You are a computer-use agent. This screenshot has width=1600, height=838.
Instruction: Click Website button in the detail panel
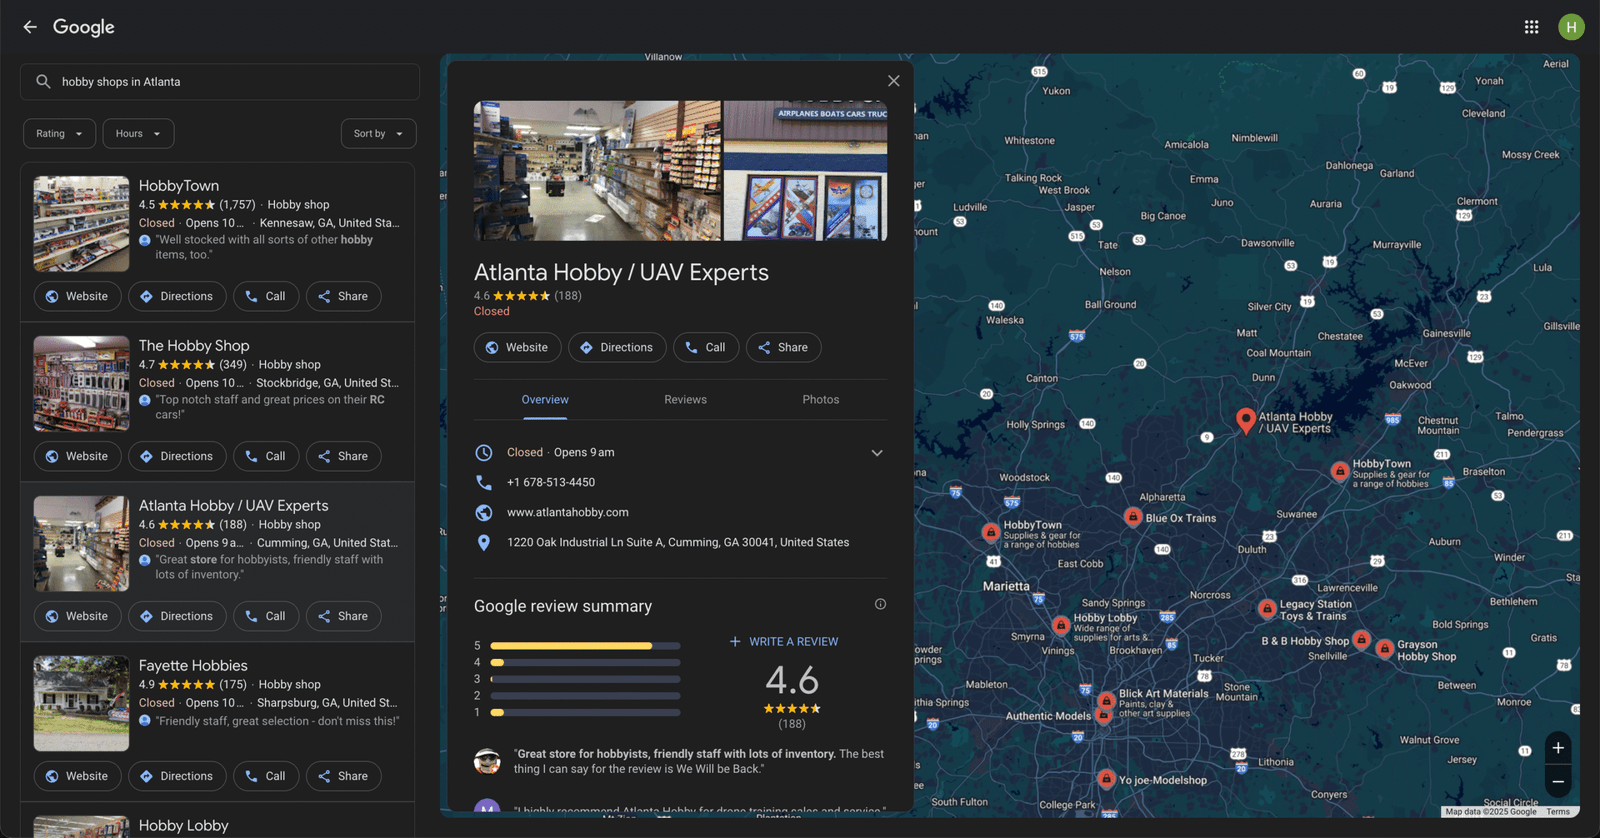pos(517,347)
